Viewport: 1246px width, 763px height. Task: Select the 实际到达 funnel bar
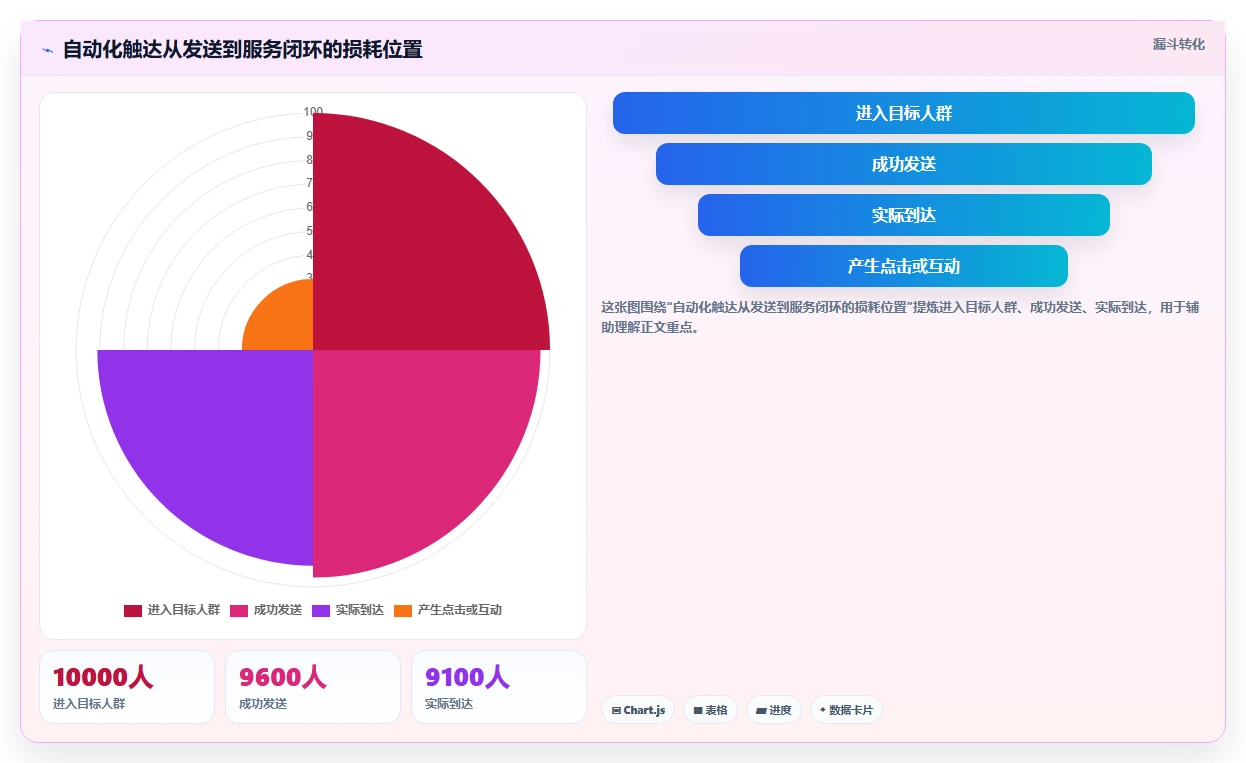click(x=903, y=215)
